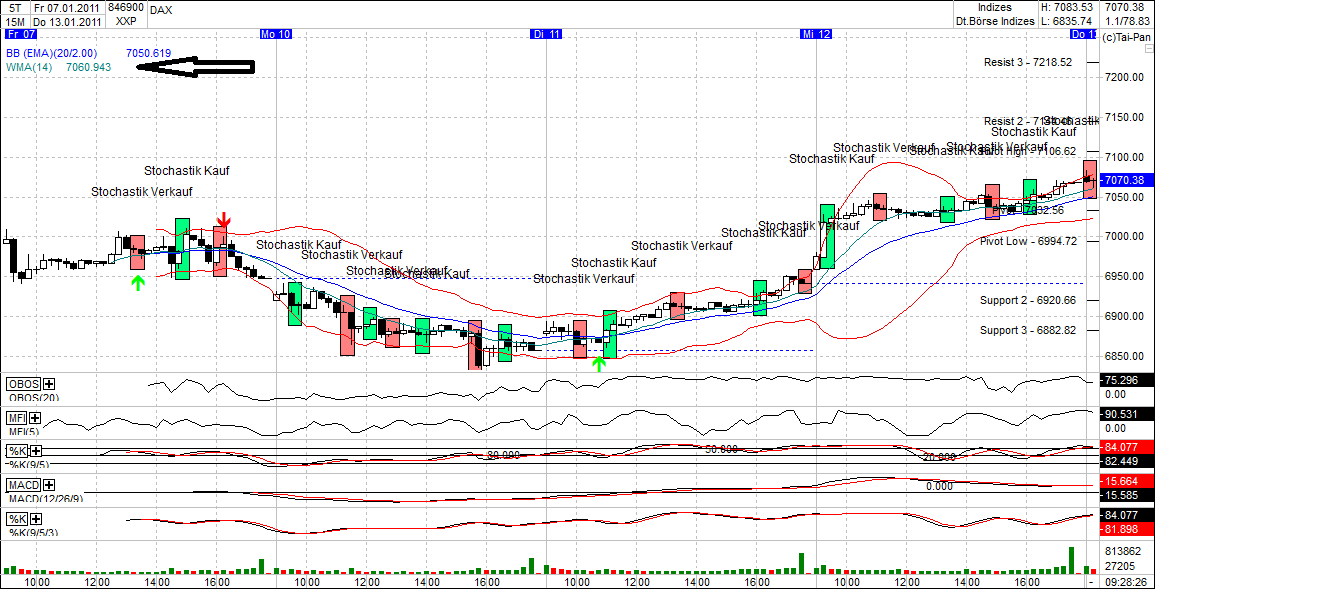Select the WMA(14) indicator label
This screenshot has width=1323, height=589.
coord(28,67)
